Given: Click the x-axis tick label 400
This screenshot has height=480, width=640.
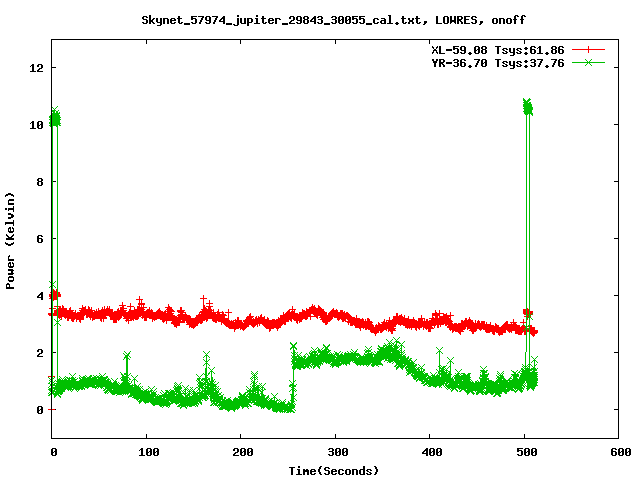Looking at the screenshot, I should click(432, 452).
